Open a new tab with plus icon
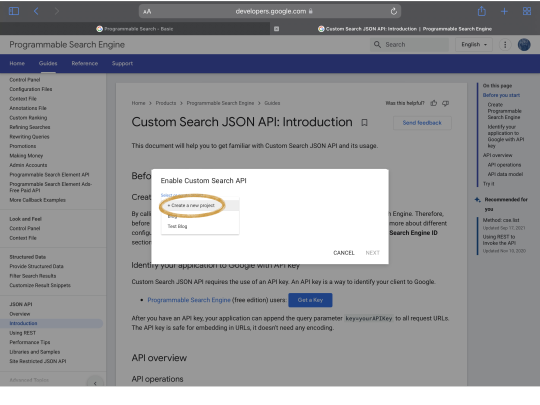This screenshot has width=540, height=405. pyautogui.click(x=504, y=11)
